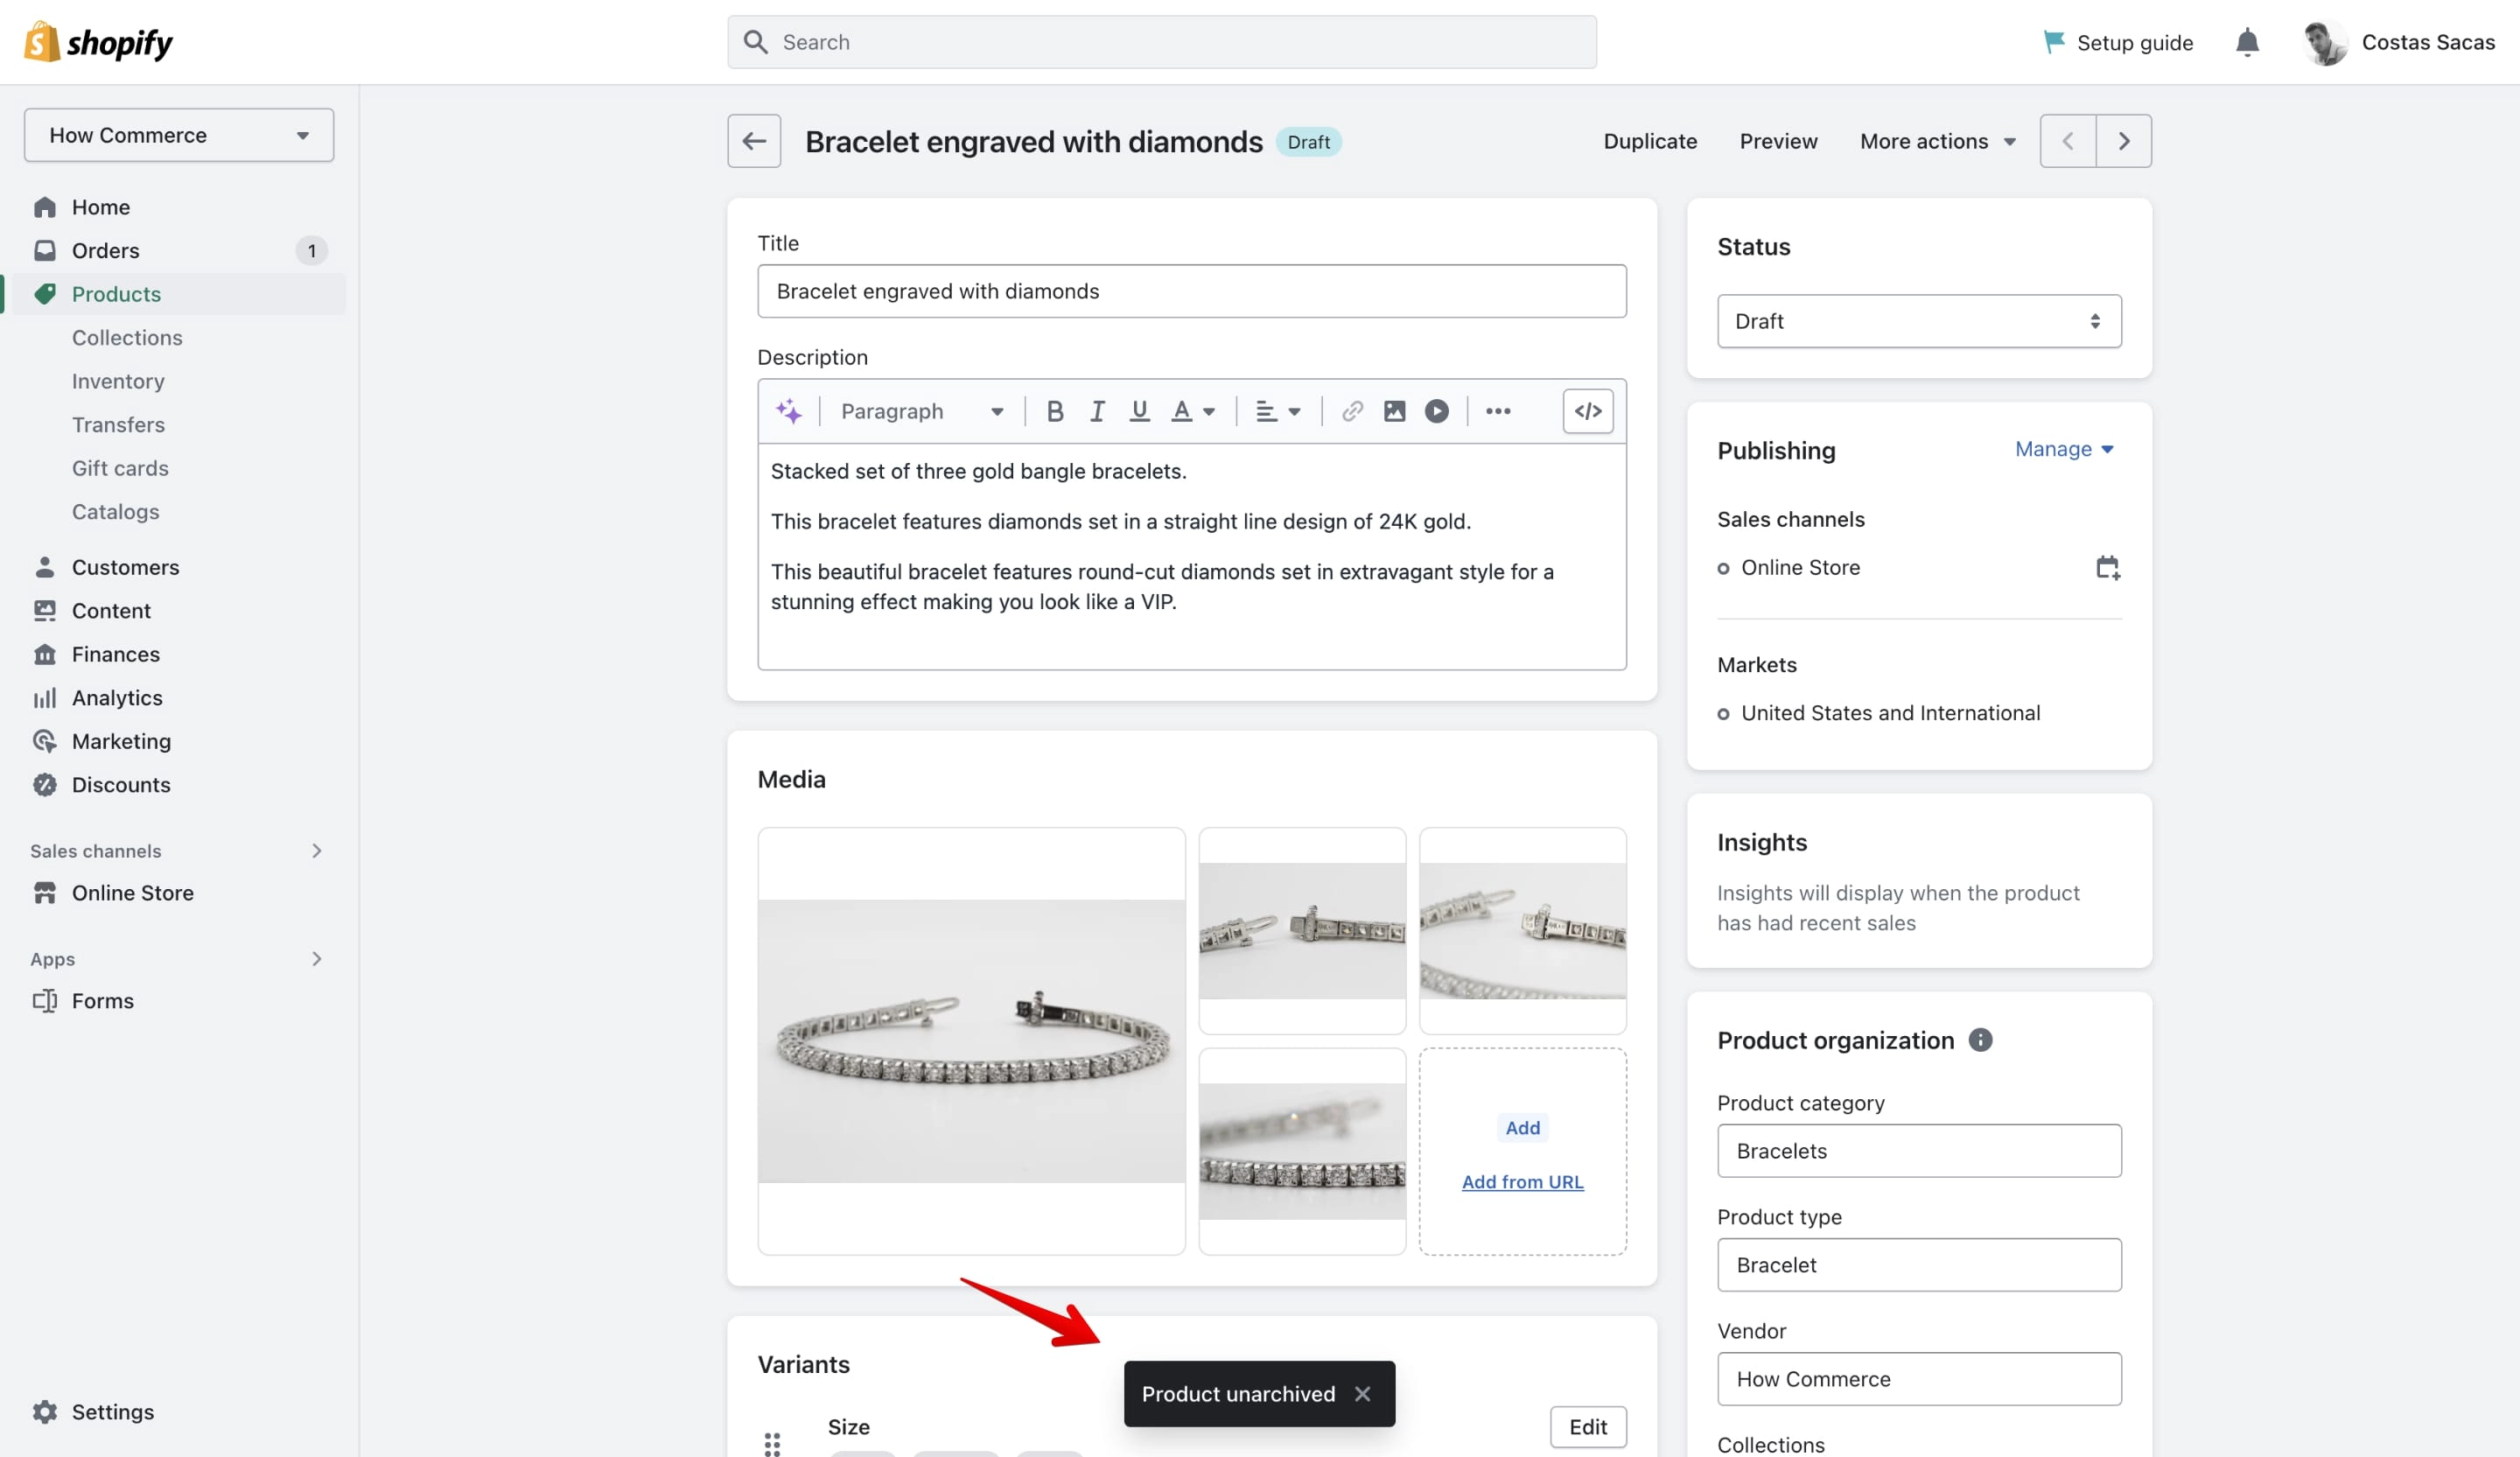2520x1457 pixels.
Task: Open the Status Draft dropdown
Action: [1919, 321]
